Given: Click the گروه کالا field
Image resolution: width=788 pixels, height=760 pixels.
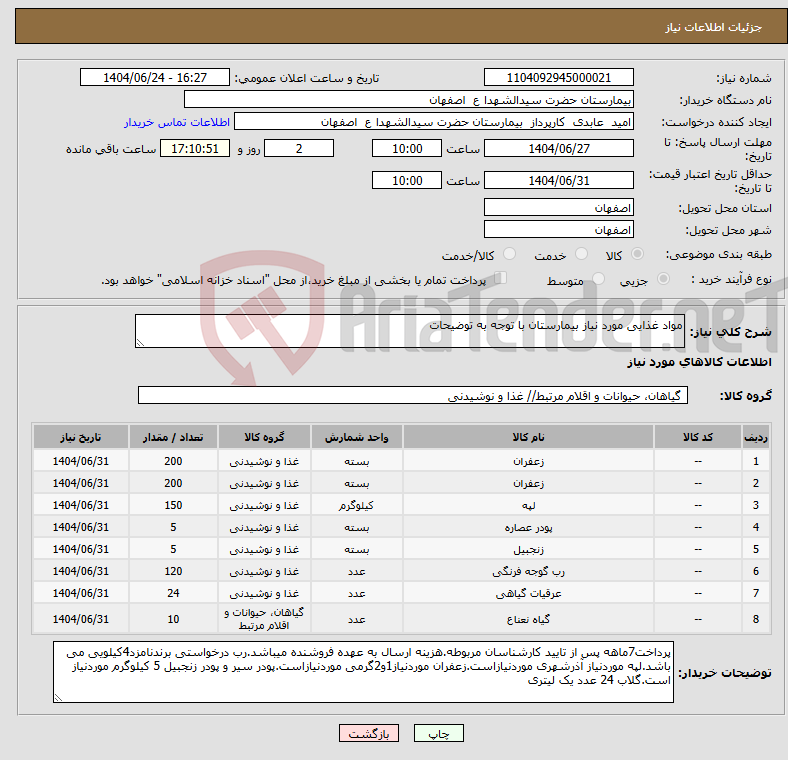Looking at the screenshot, I should click(413, 396).
